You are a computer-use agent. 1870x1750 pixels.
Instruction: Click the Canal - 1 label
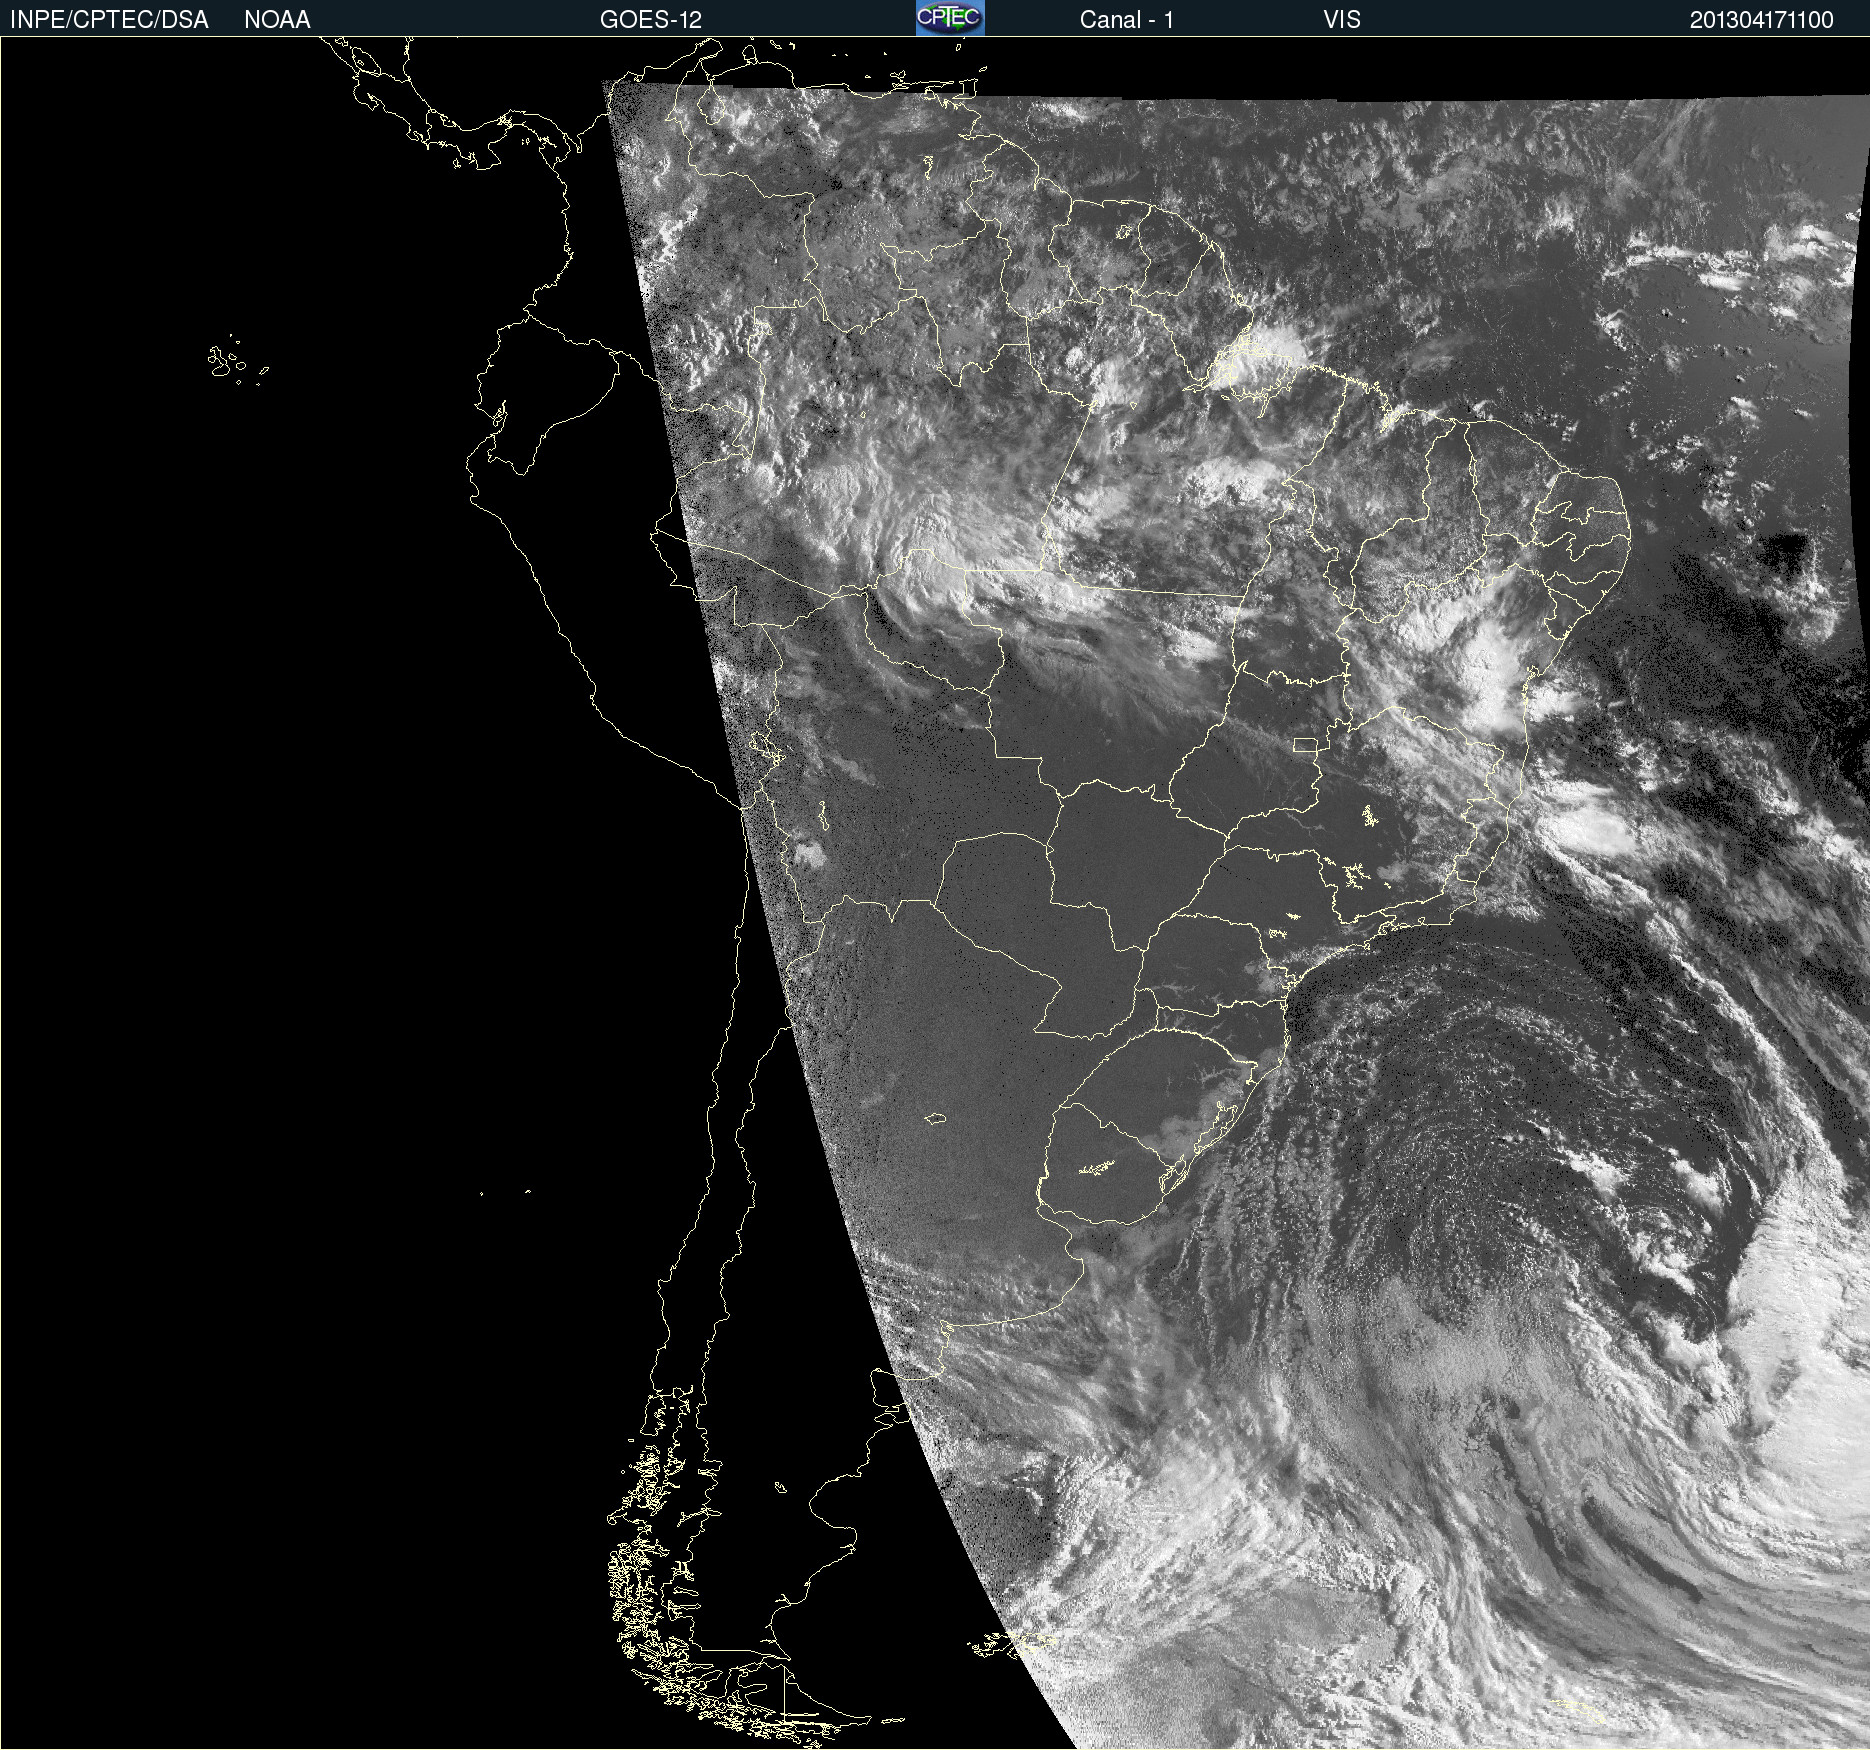coord(1126,20)
